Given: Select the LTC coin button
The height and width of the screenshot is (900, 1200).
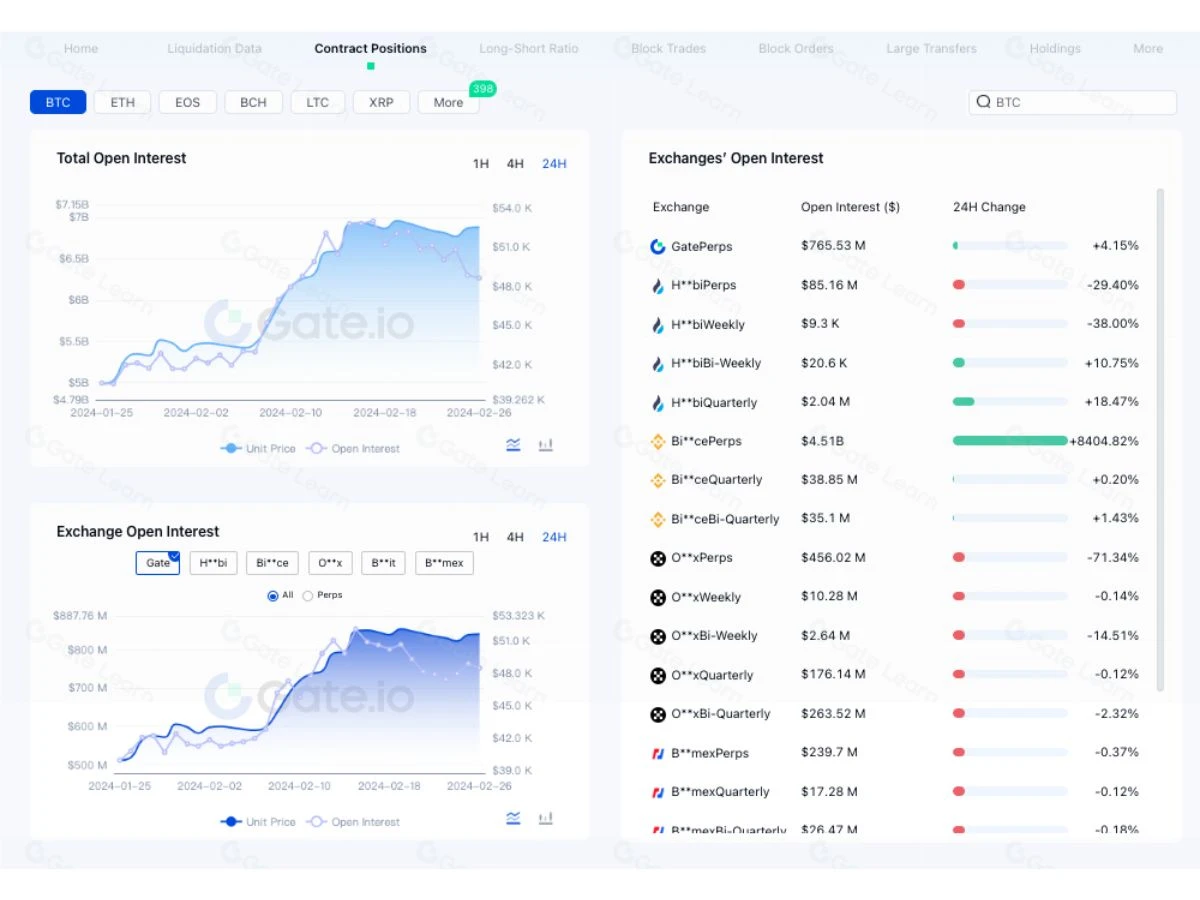Looking at the screenshot, I should tap(317, 102).
